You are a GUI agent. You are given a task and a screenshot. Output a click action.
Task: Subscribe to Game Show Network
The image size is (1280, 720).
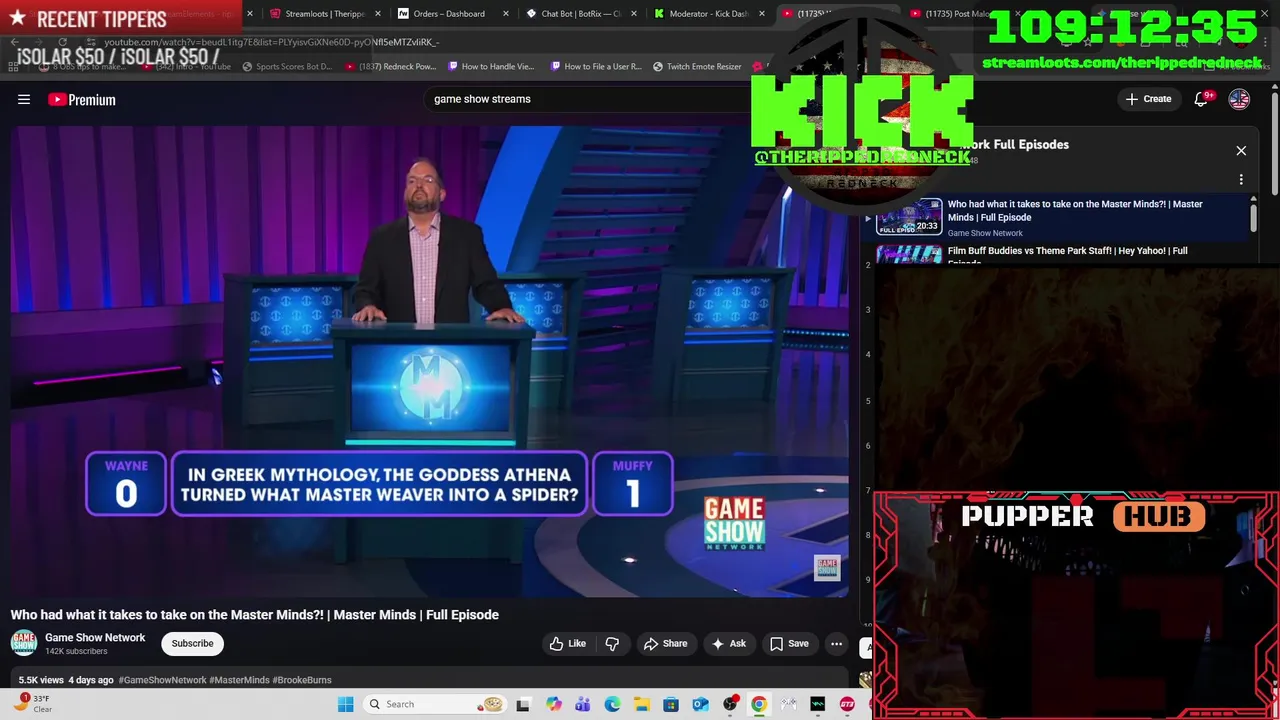(x=192, y=644)
